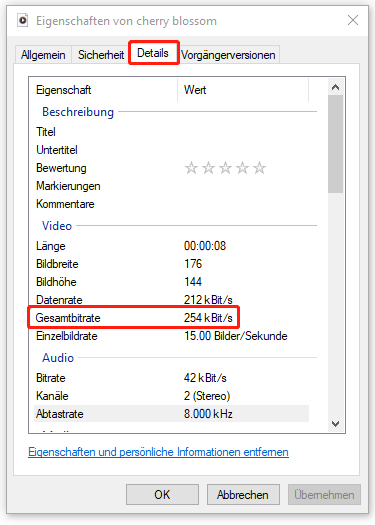Viewport: 375px width, 525px height.
Task: Click the Beschreibung section header
Action: [78, 112]
